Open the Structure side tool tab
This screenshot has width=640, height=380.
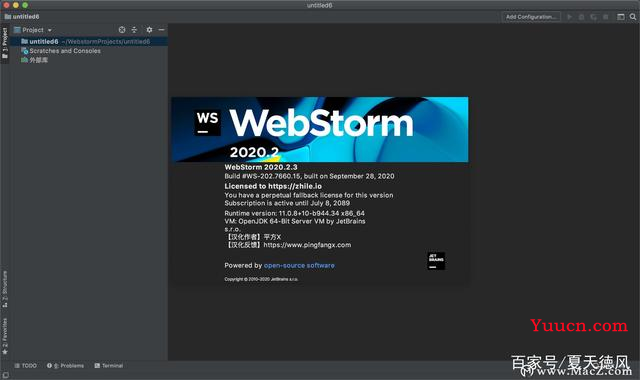(4, 289)
